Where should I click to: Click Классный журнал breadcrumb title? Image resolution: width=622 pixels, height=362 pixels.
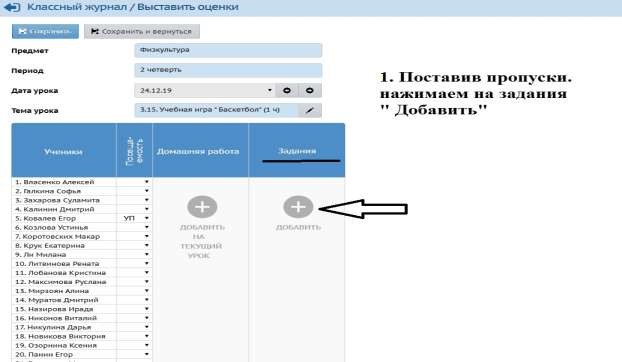(77, 7)
